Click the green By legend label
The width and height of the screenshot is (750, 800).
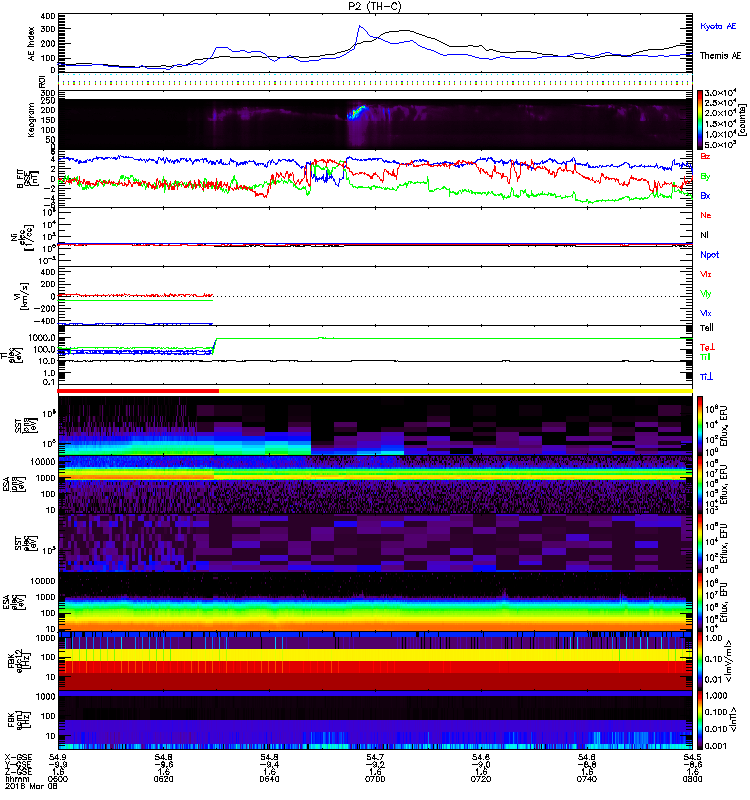click(x=705, y=177)
